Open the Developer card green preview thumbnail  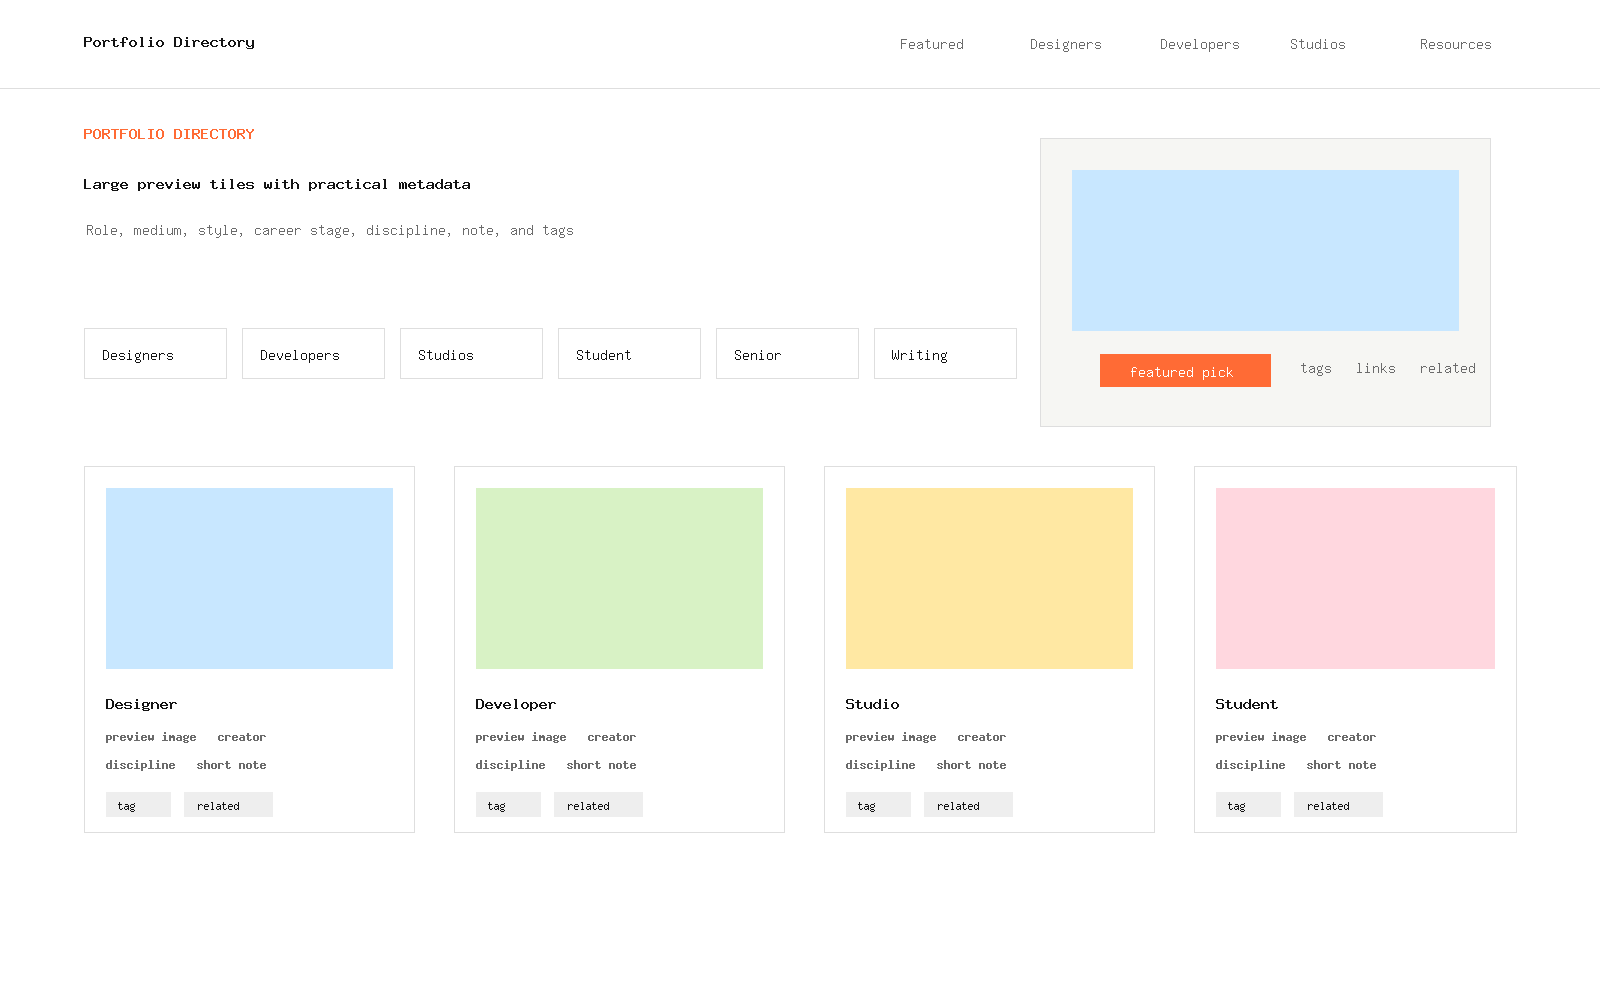pyautogui.click(x=619, y=578)
